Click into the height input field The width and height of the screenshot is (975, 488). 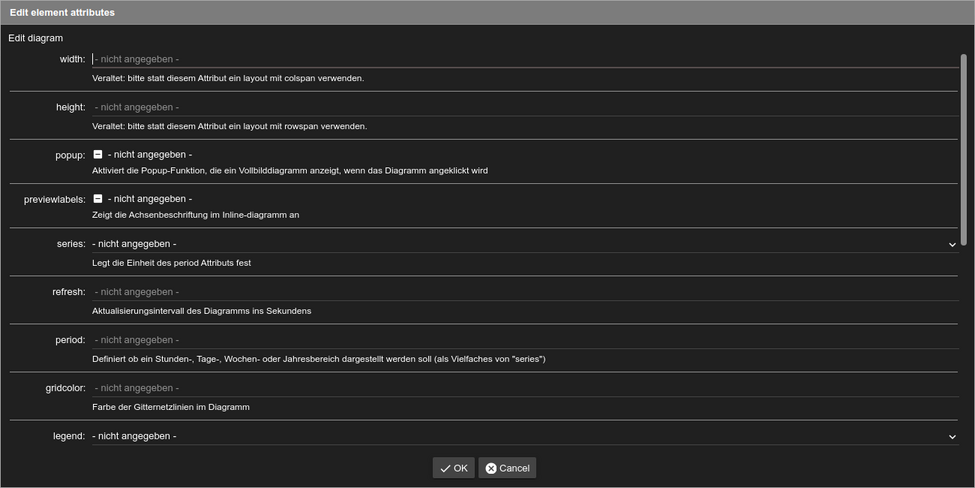524,107
